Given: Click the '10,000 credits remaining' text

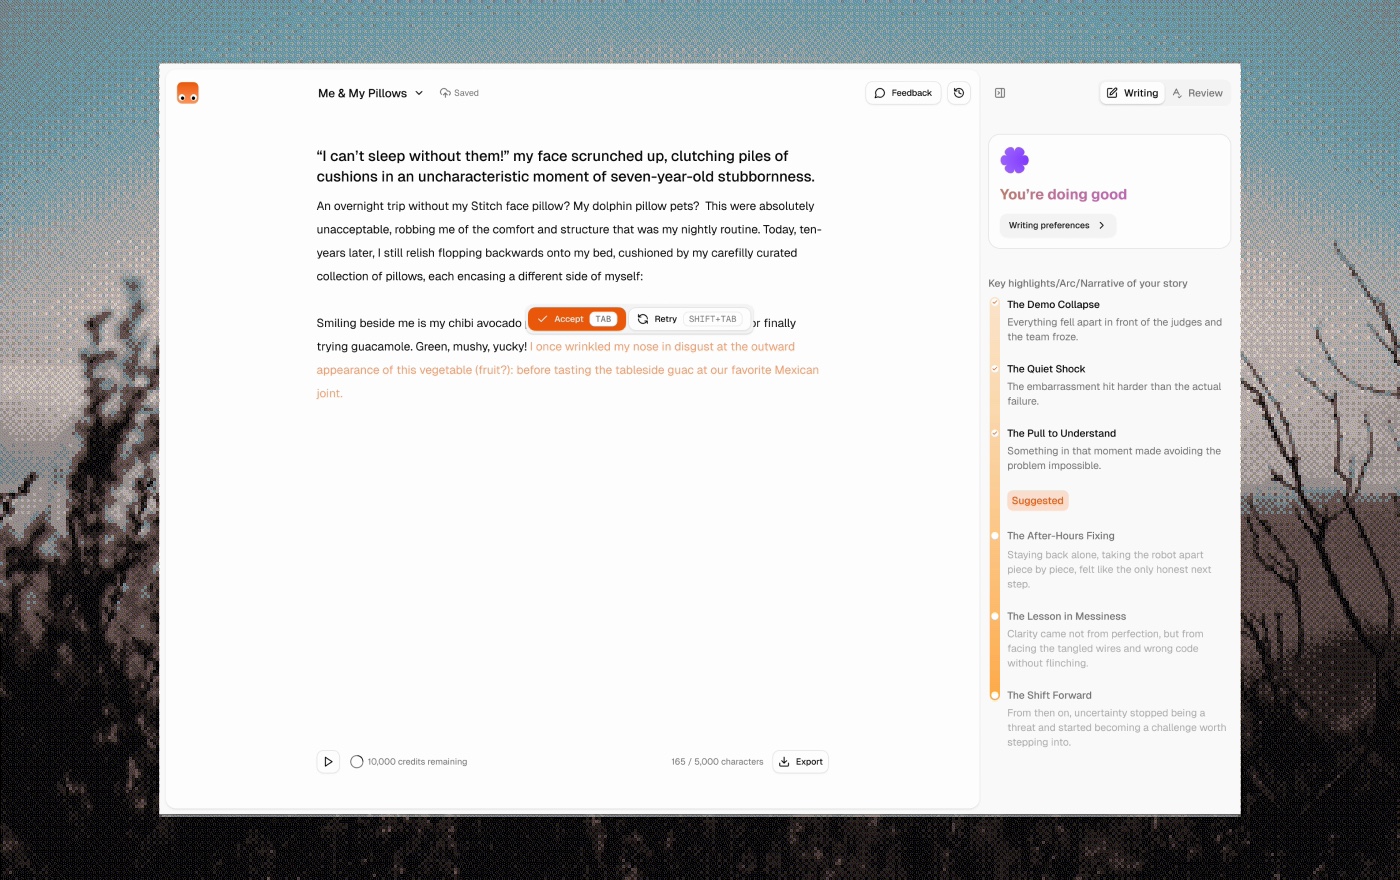Looking at the screenshot, I should [x=417, y=762].
